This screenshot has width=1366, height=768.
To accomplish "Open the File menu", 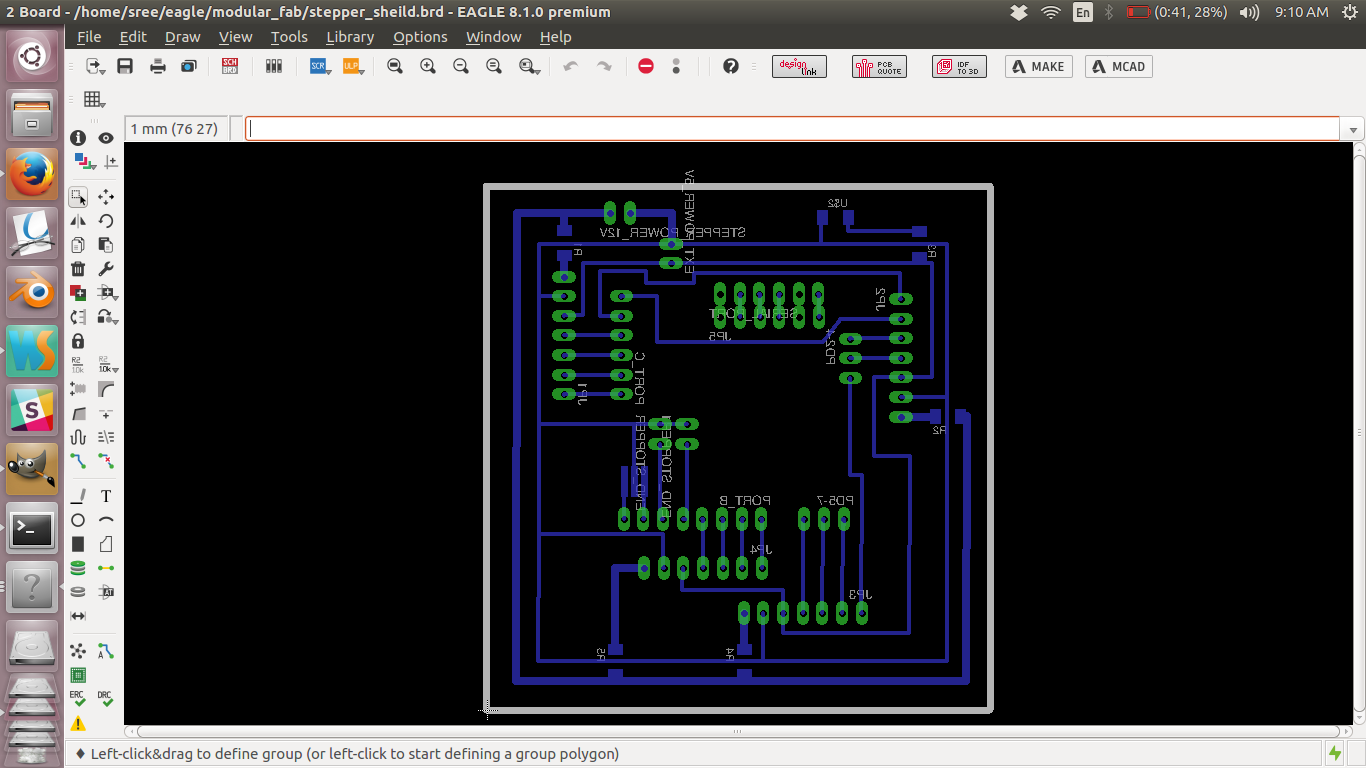I will [89, 37].
